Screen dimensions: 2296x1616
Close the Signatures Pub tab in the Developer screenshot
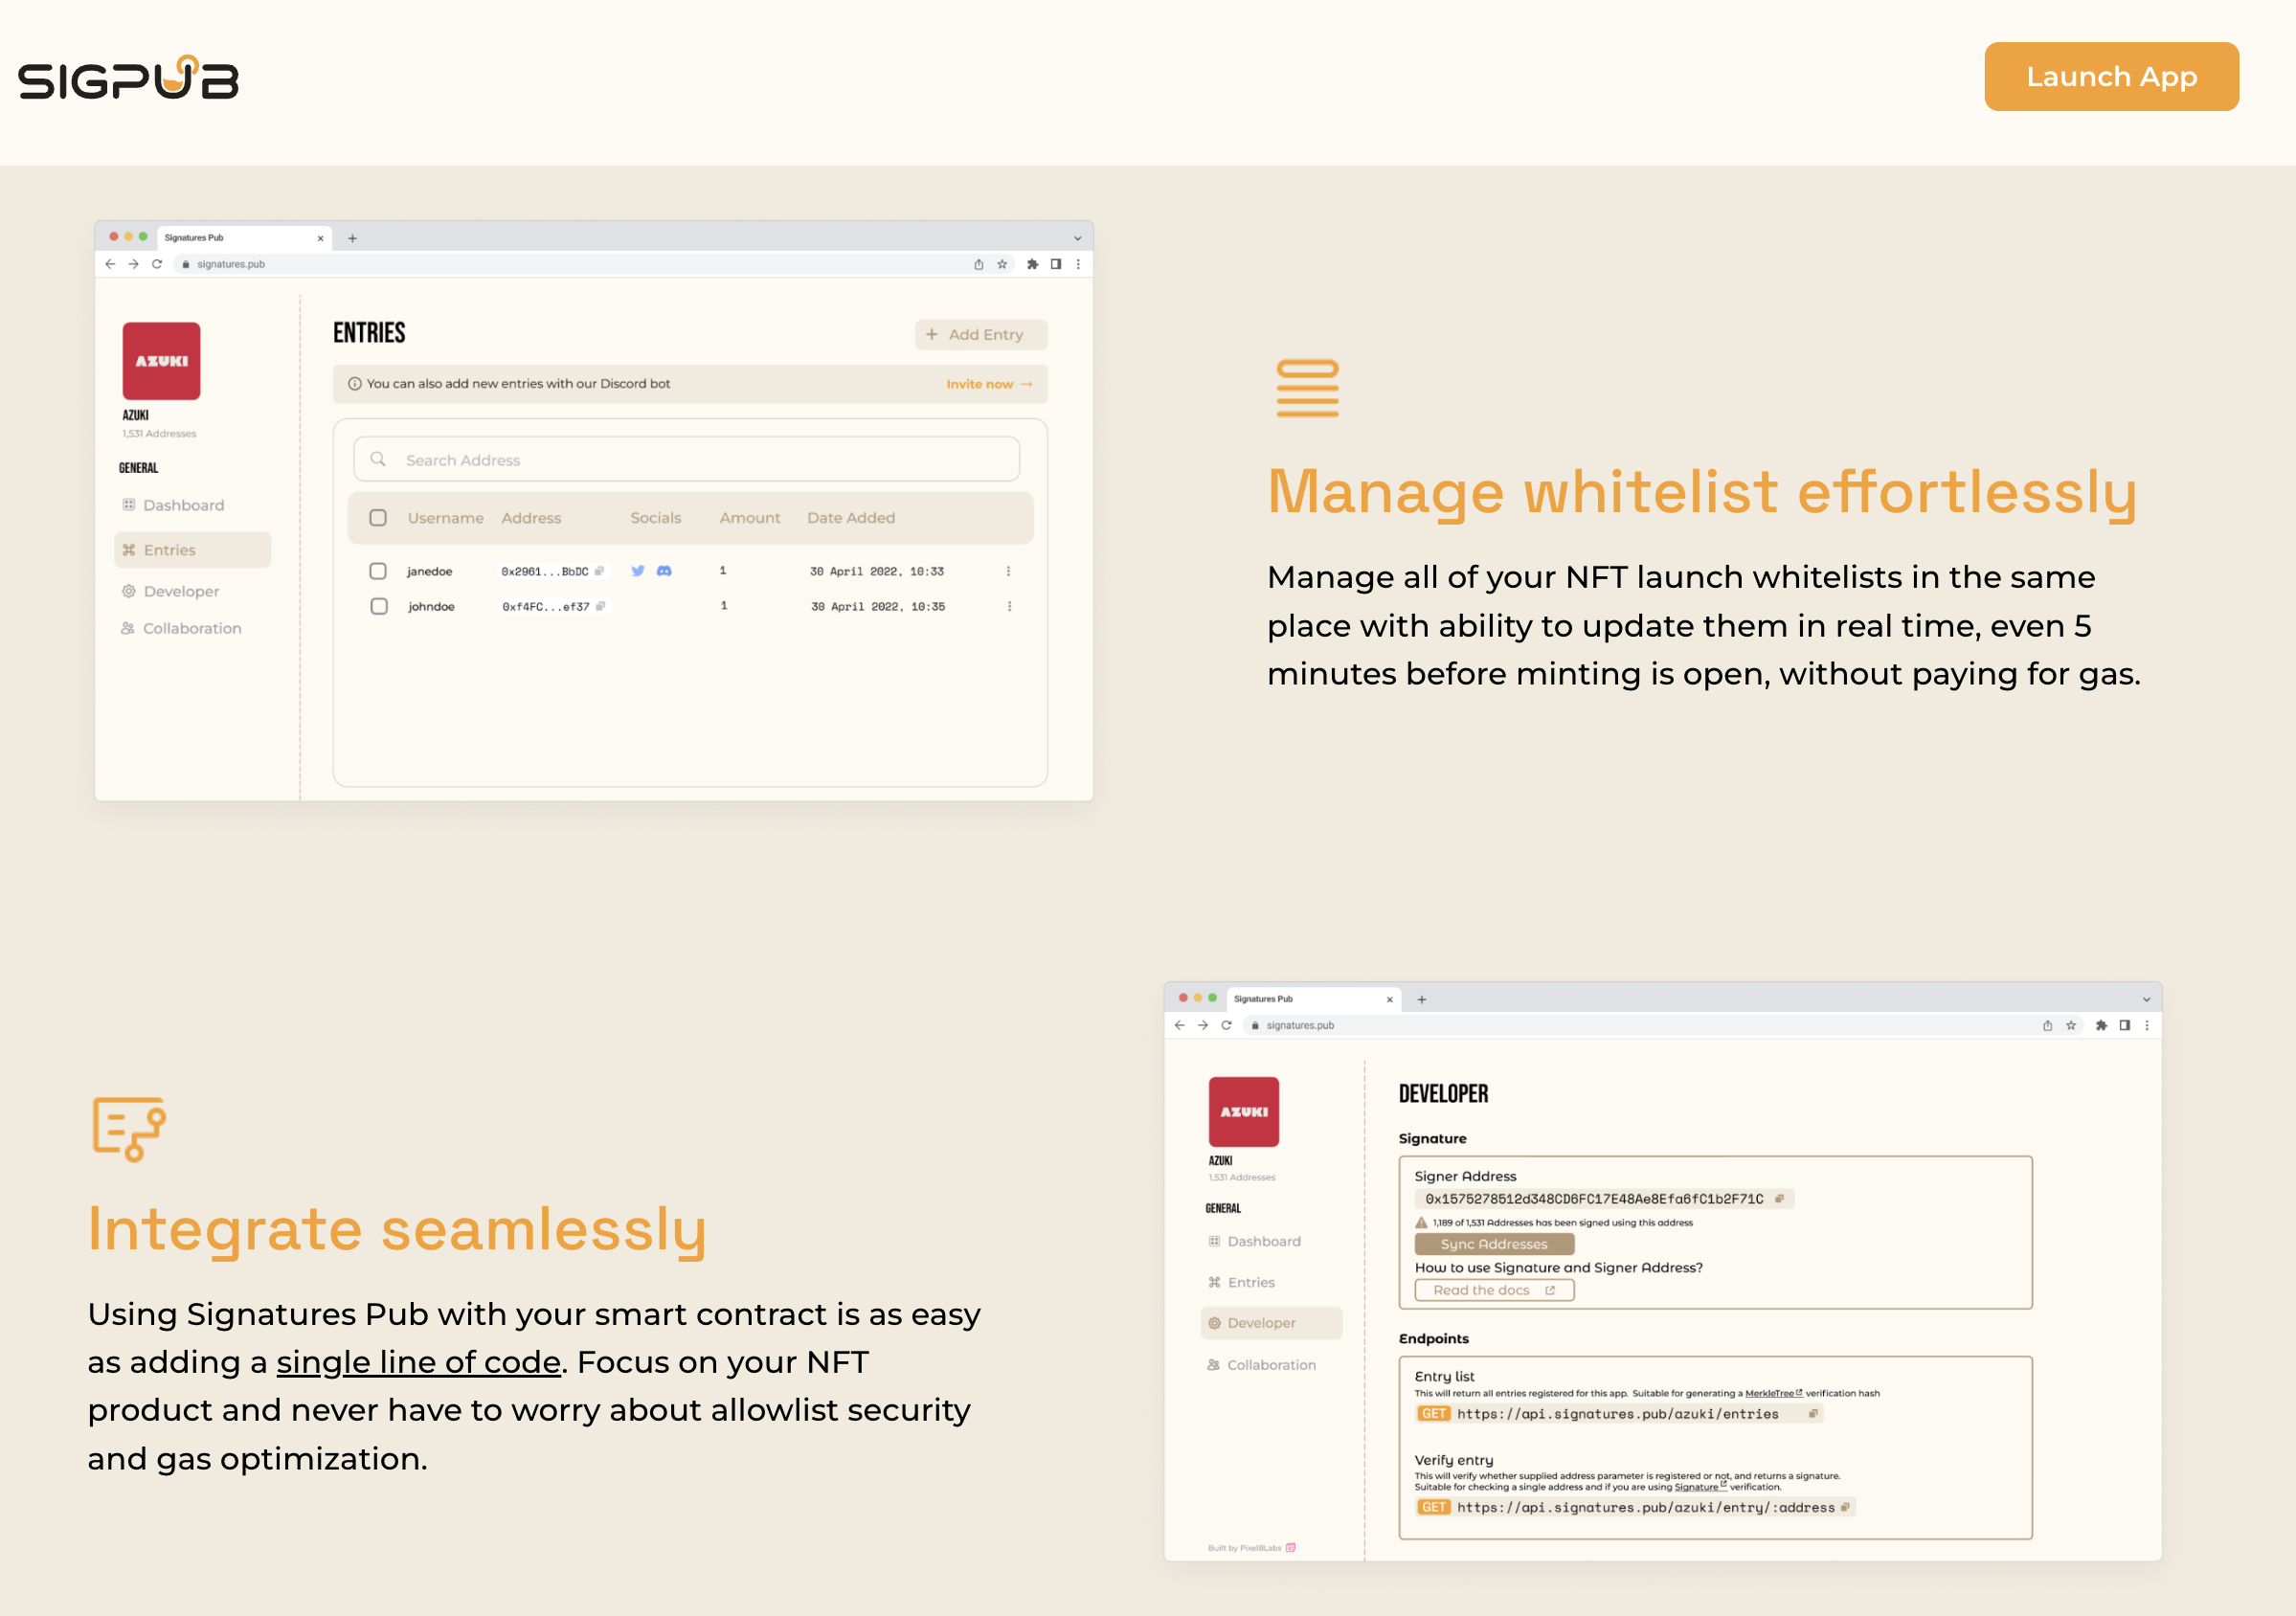pyautogui.click(x=1389, y=999)
